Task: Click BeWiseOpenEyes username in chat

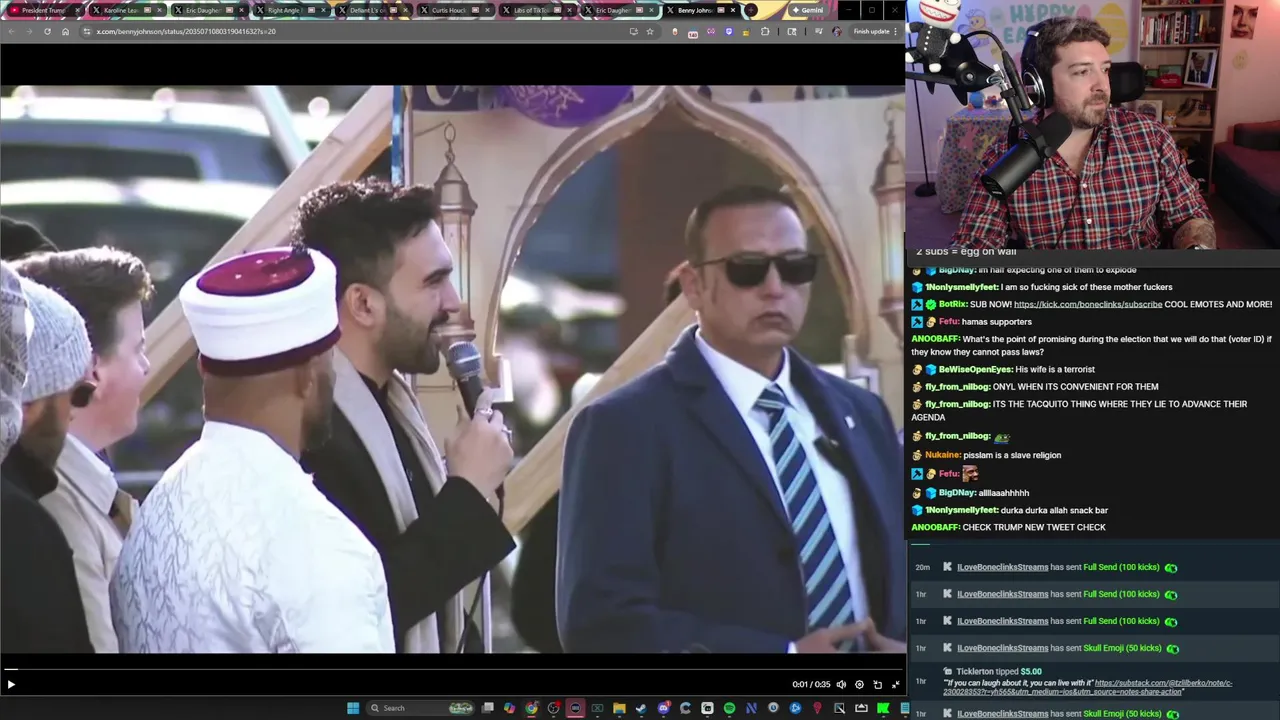Action: point(975,369)
